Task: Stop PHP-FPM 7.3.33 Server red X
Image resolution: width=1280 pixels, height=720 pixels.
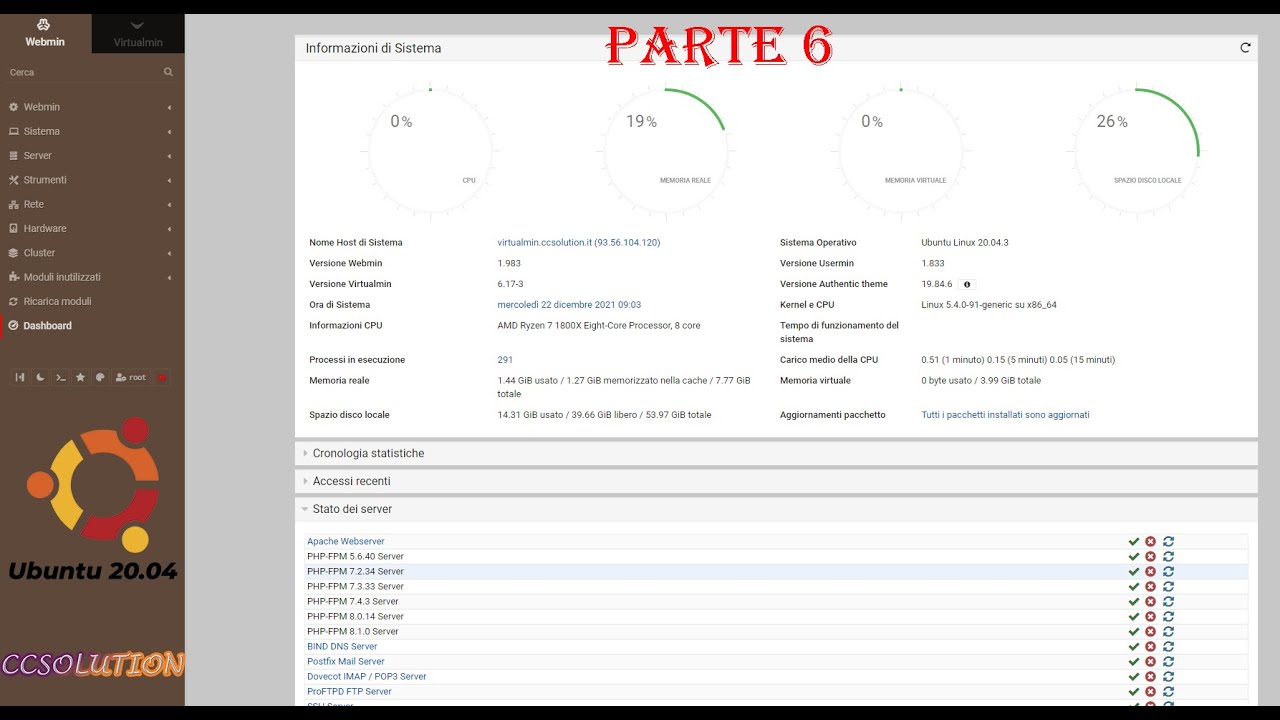Action: click(1151, 586)
